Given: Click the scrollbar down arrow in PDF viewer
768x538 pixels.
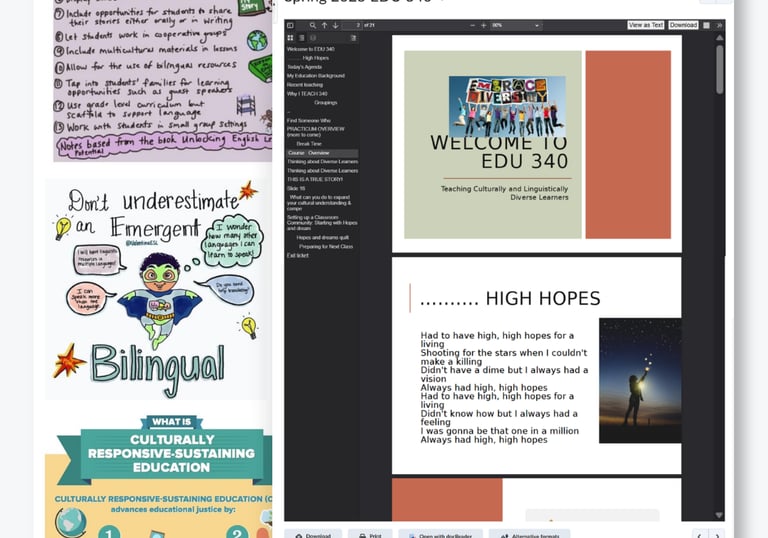Looking at the screenshot, I should click(x=720, y=515).
